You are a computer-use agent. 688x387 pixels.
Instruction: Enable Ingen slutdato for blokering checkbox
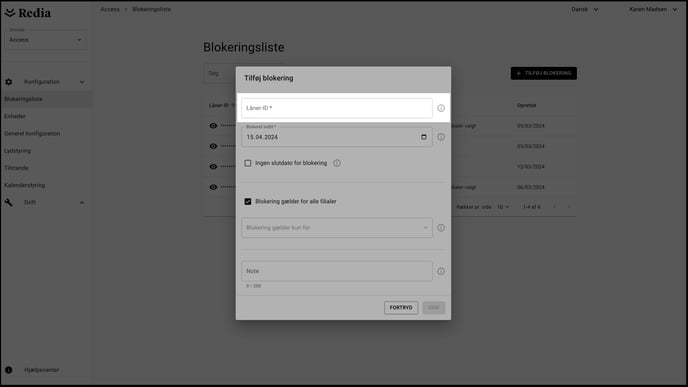[x=248, y=163]
